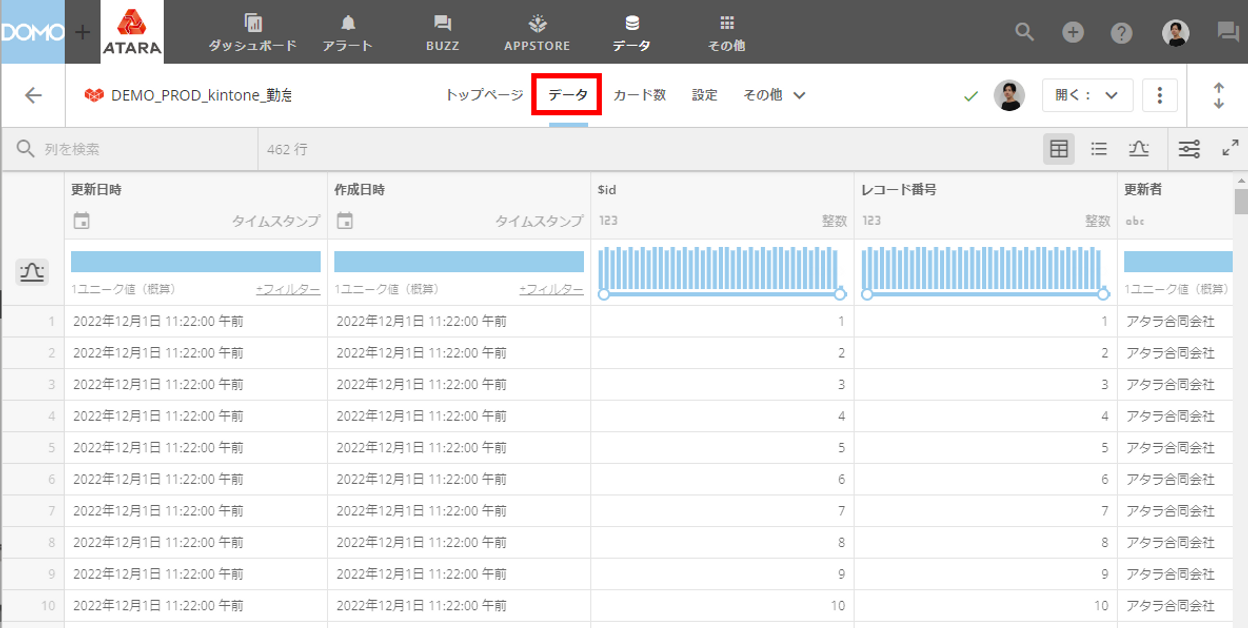Click the 462 行 row count label
Screen dimensions: 1248x628
tap(288, 149)
